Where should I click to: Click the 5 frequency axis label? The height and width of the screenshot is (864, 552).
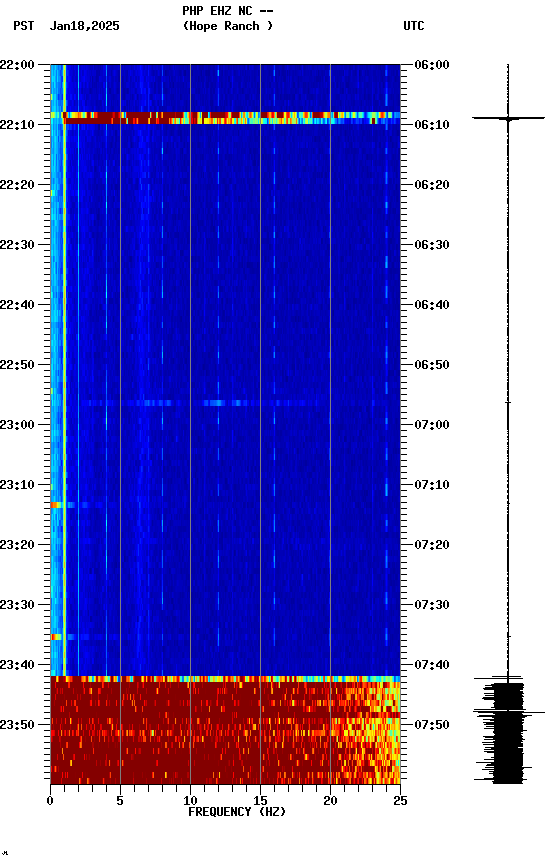[120, 801]
